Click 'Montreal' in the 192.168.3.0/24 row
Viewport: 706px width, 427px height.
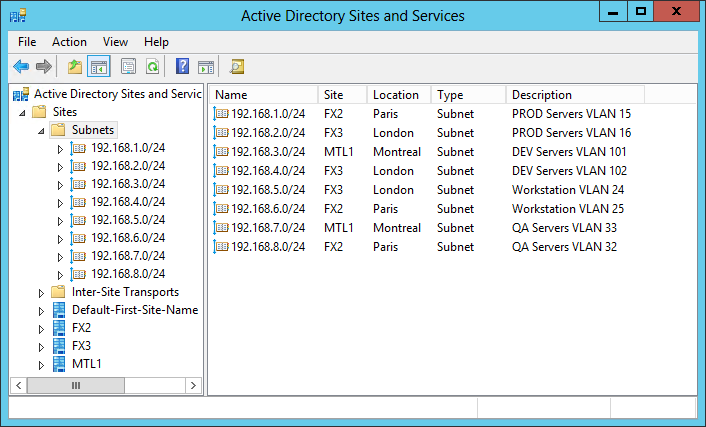click(397, 152)
